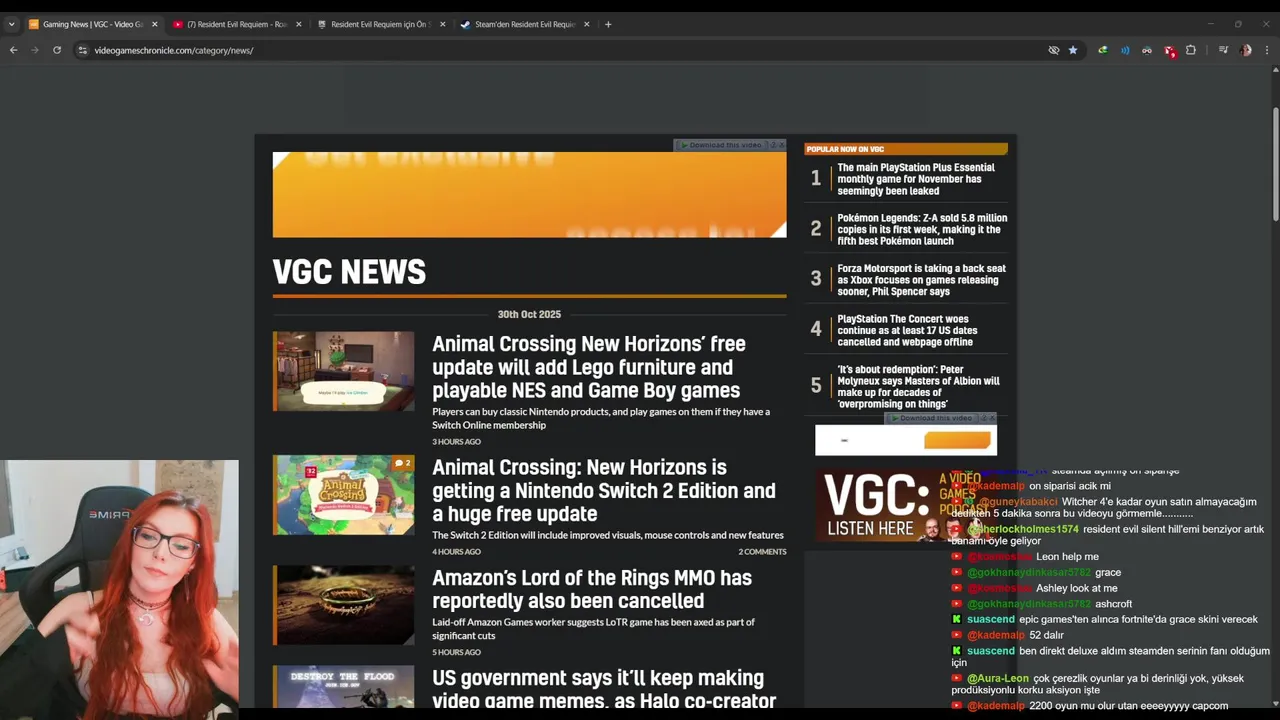Close the Gaming News VGC tab
Image resolution: width=1280 pixels, height=720 pixels.
pyautogui.click(x=154, y=24)
